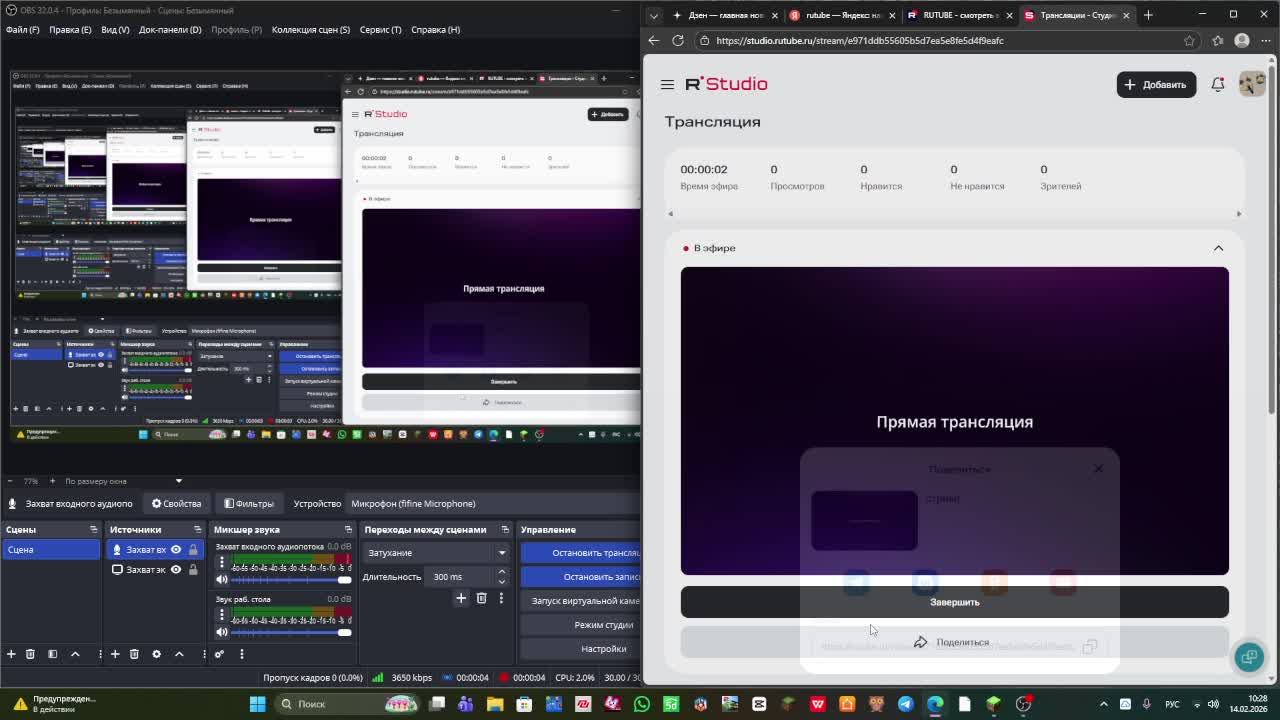Add a scene transition with plus icon

coord(461,598)
